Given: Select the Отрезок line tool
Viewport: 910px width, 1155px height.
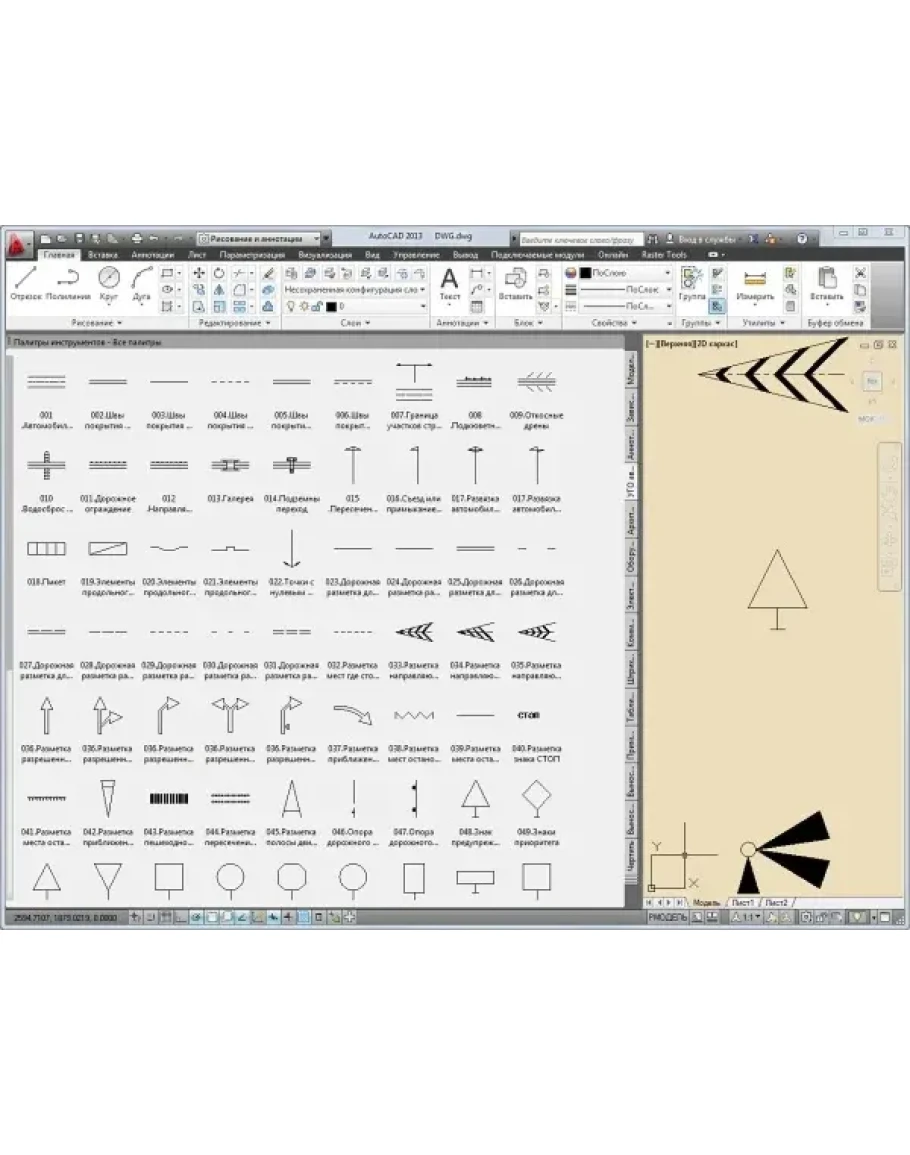Looking at the screenshot, I should pyautogui.click(x=27, y=282).
